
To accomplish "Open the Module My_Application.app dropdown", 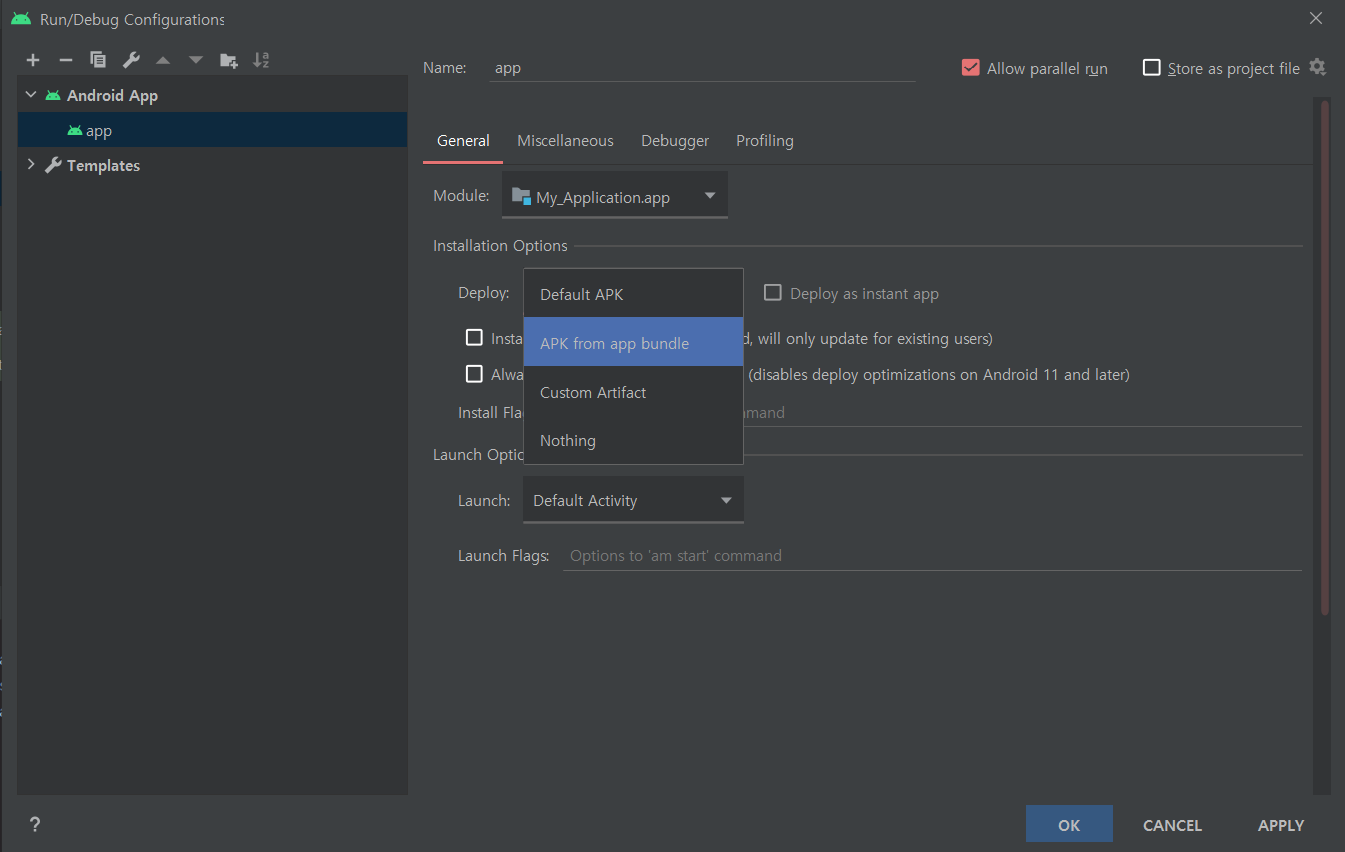I will coord(615,196).
